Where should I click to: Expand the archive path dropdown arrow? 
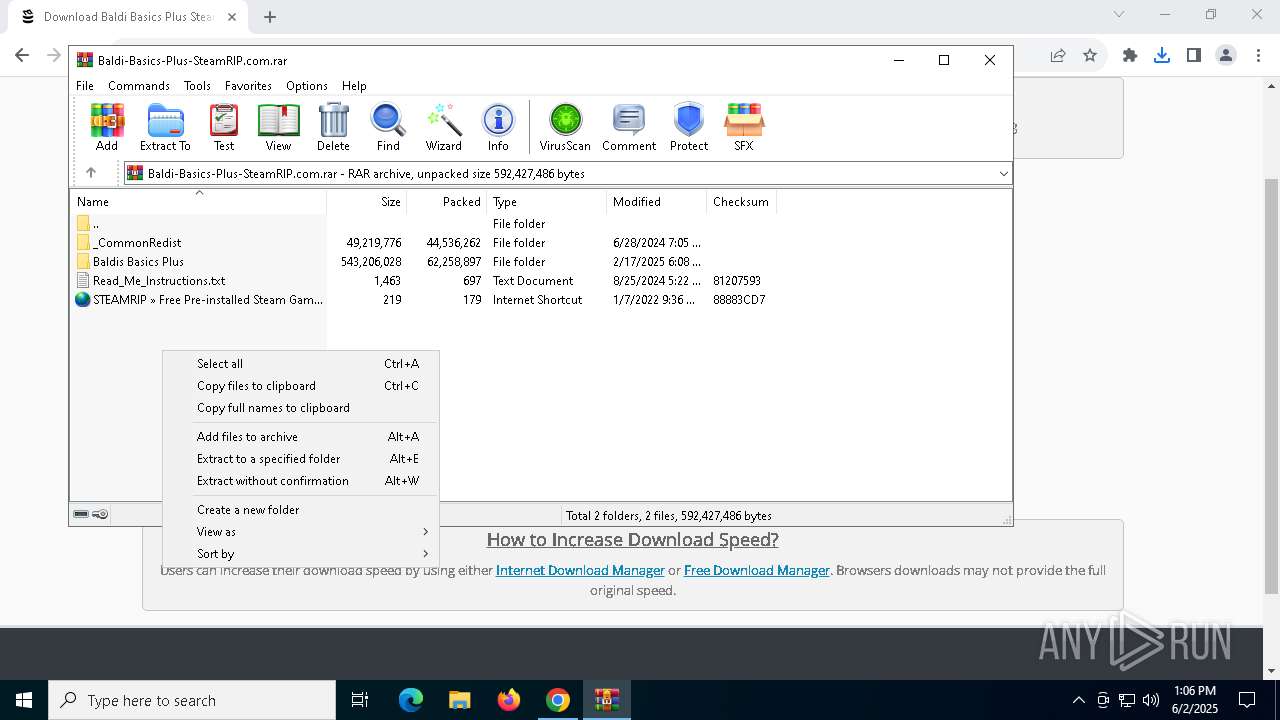(x=1003, y=174)
